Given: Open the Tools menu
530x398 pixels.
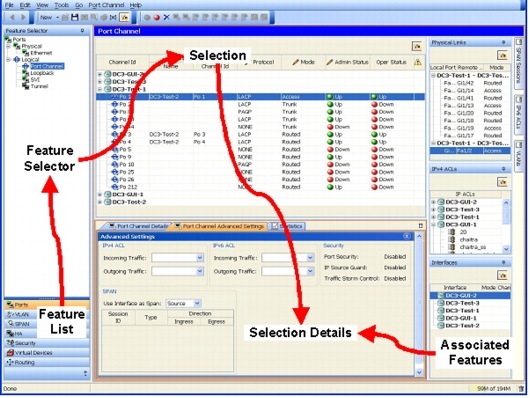Looking at the screenshot, I should pyautogui.click(x=62, y=5).
